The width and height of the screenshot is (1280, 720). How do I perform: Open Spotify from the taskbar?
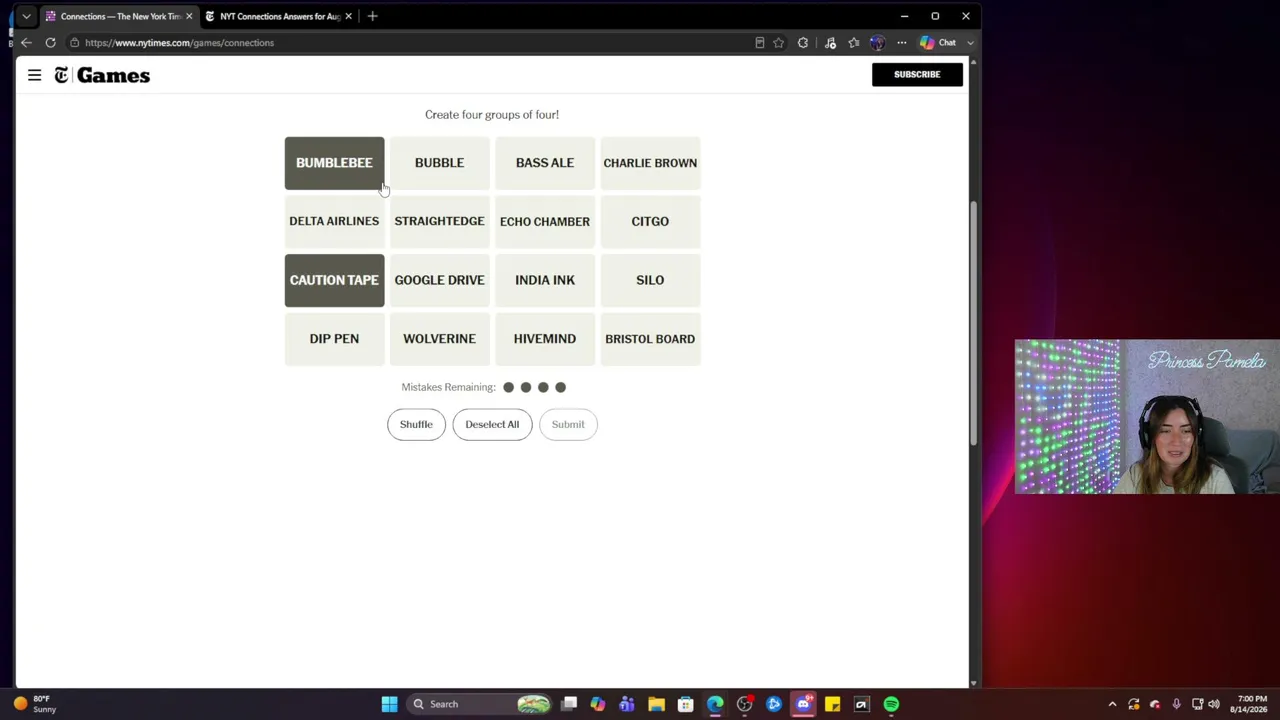[x=891, y=704]
